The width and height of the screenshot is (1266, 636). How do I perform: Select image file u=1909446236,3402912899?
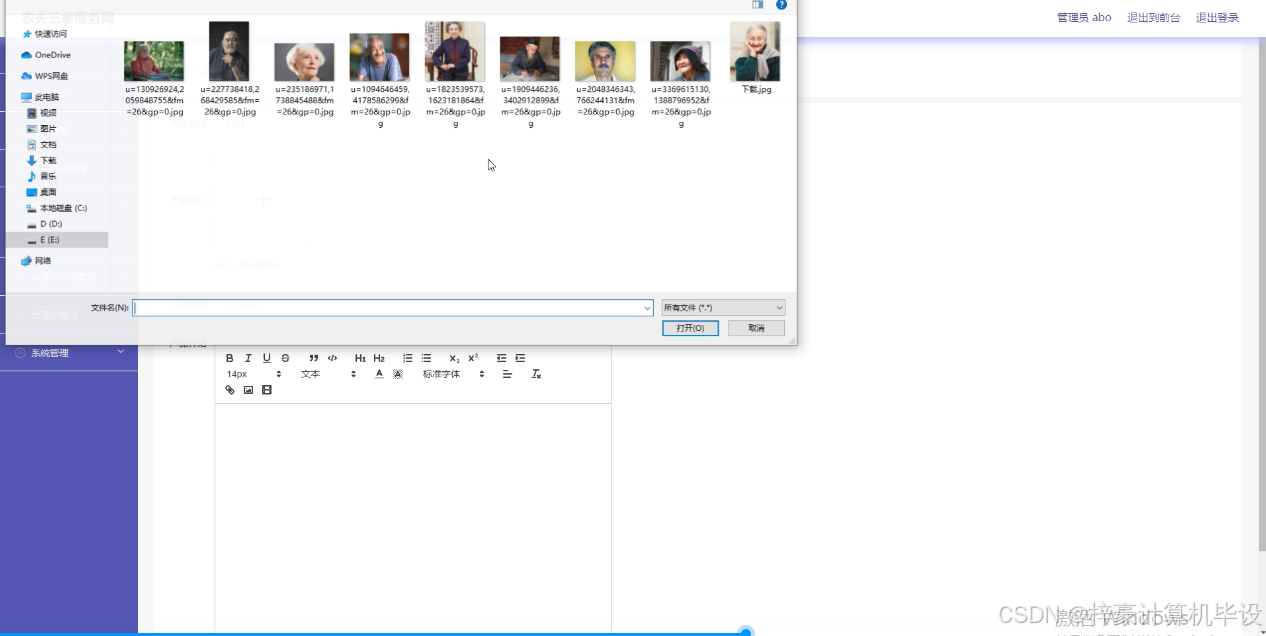coord(530,82)
